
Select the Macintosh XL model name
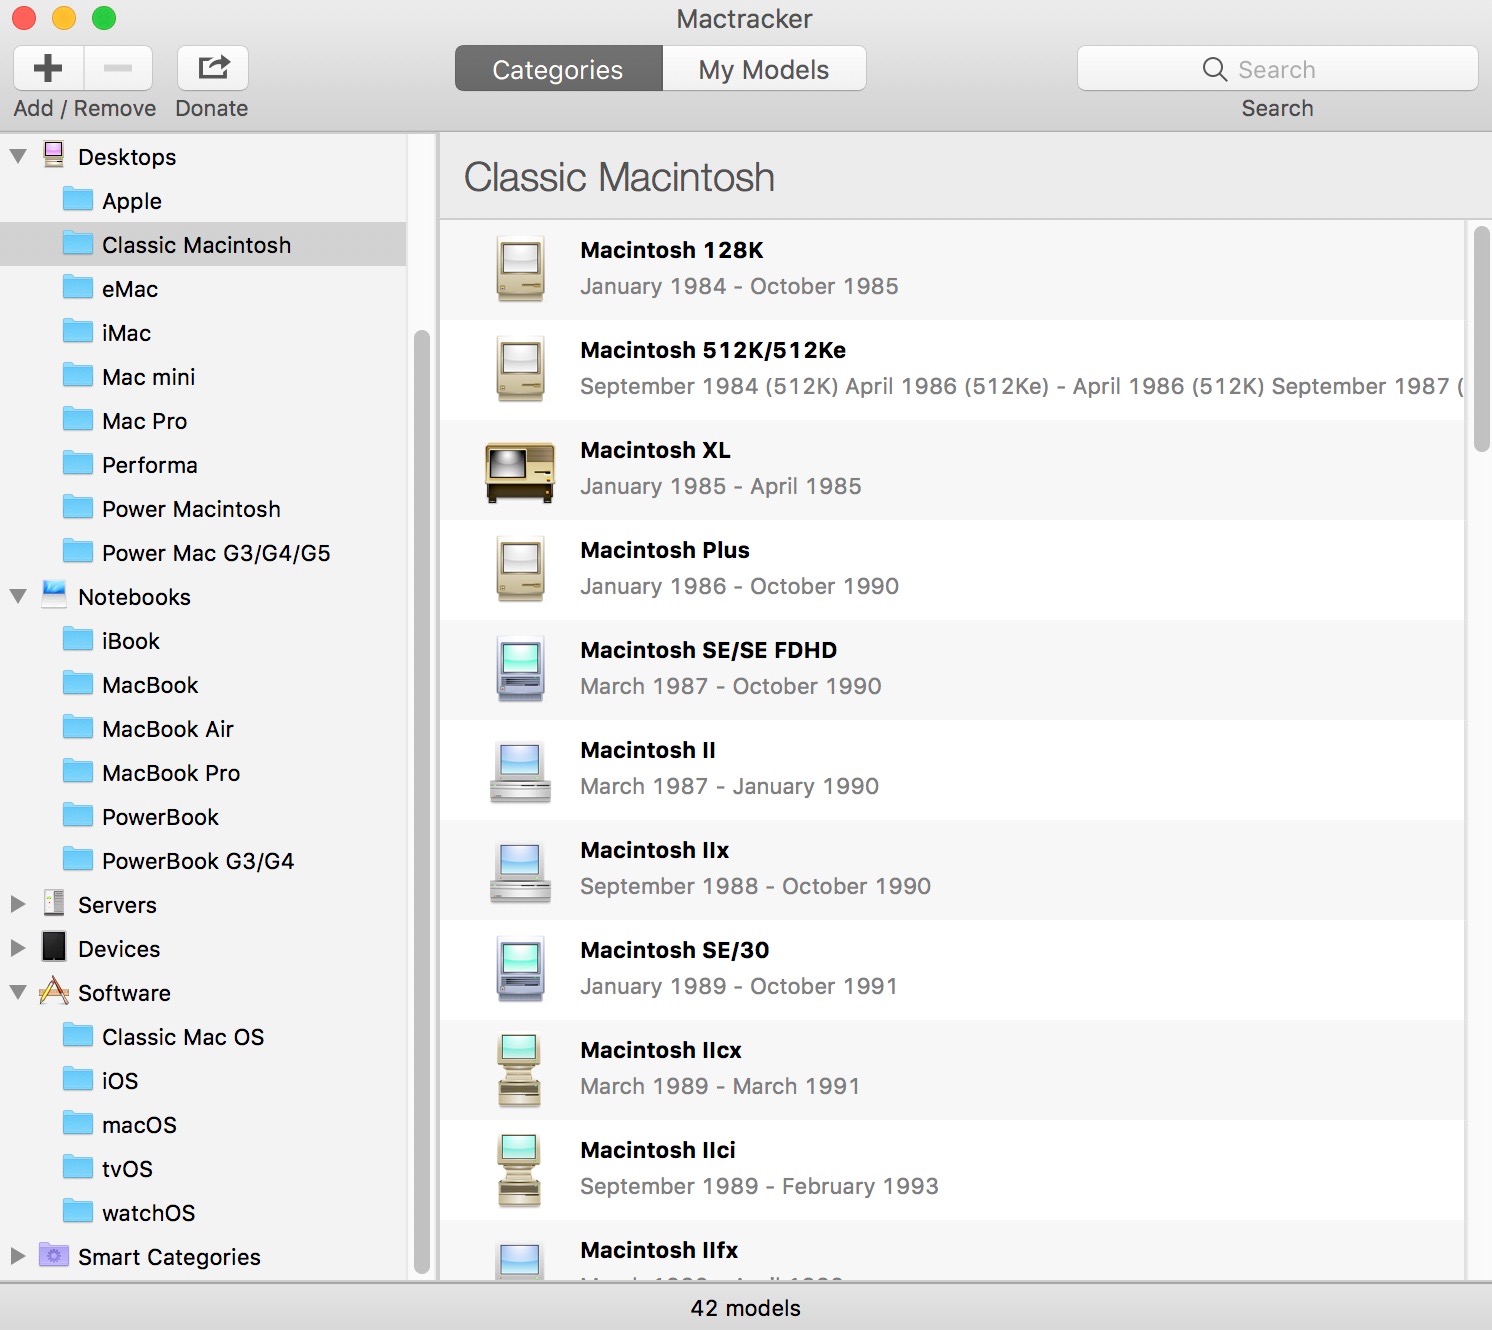point(656,450)
